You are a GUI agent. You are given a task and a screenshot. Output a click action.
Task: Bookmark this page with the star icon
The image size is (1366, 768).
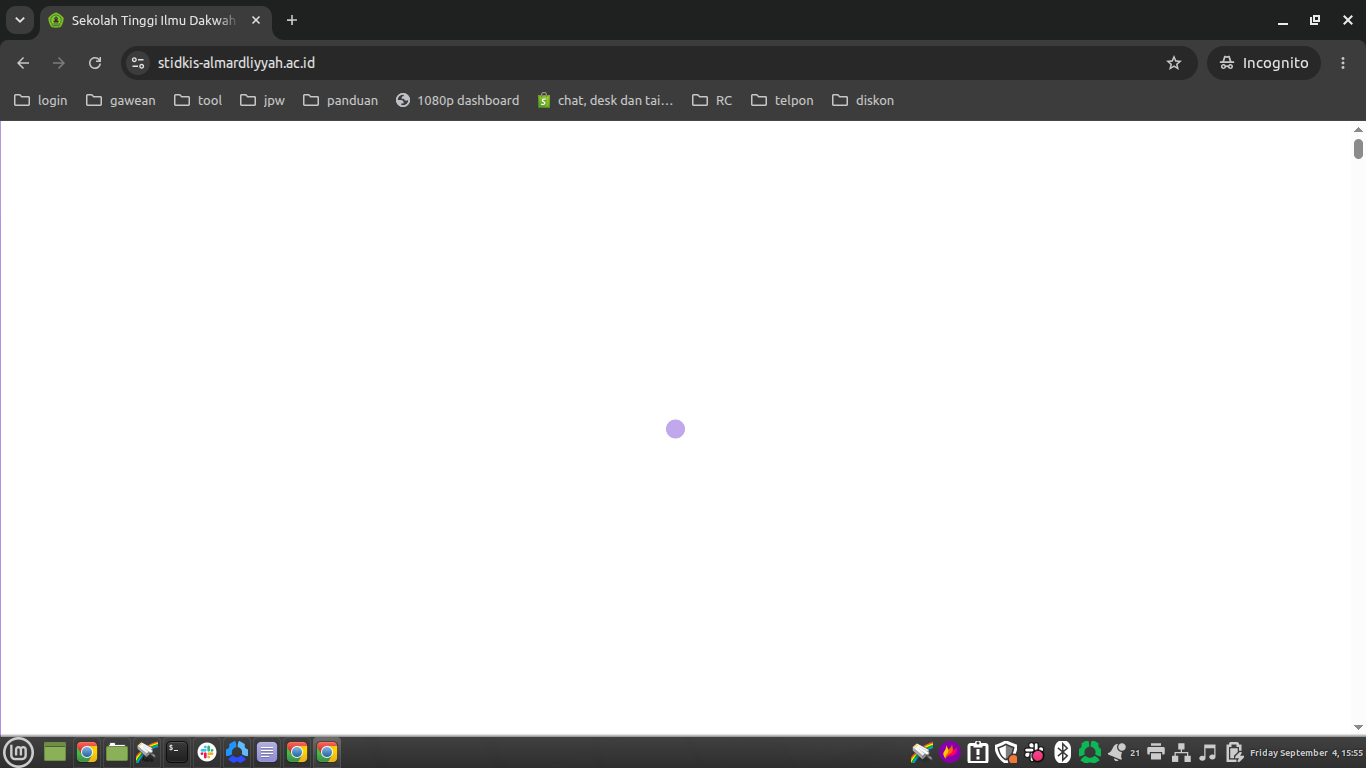coord(1174,63)
